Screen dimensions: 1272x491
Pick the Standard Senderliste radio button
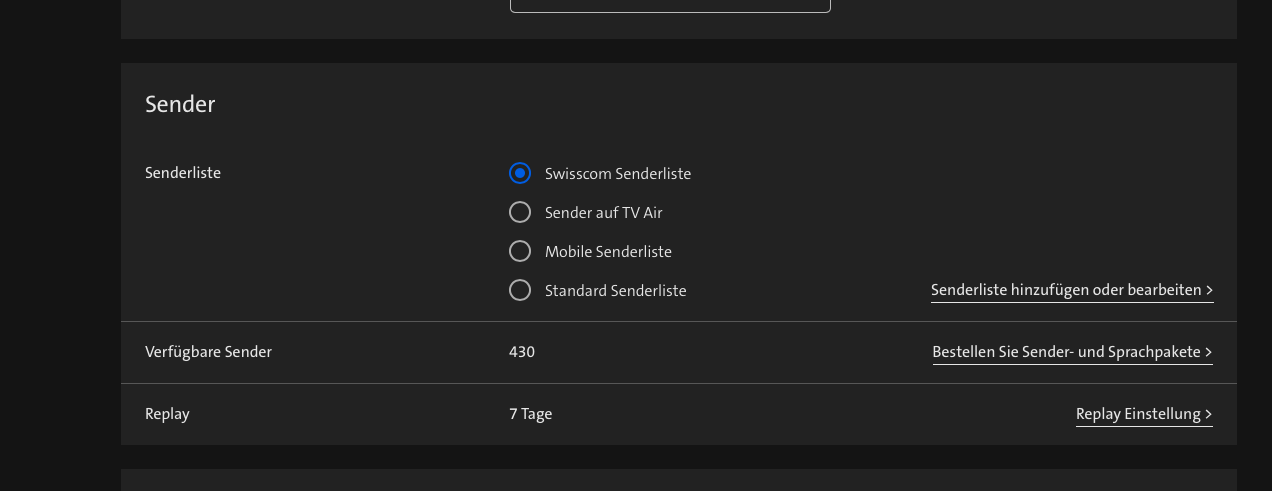pos(520,290)
